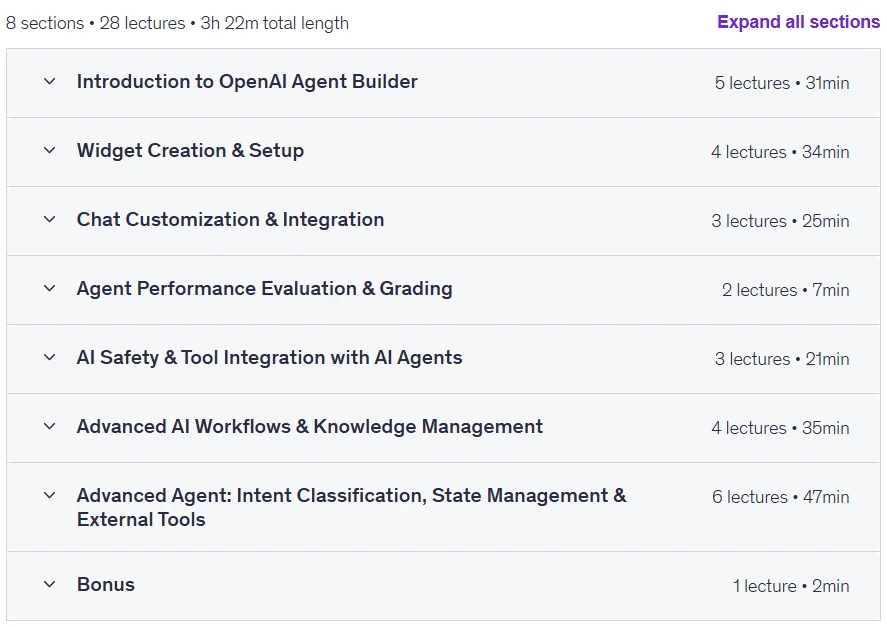Open Advanced Agent Intent Classification section title
This screenshot has width=887, height=627.
[351, 507]
